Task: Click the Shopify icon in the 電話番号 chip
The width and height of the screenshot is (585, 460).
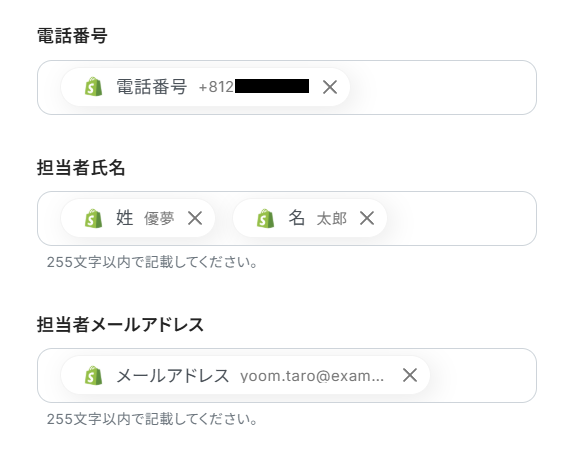Action: tap(93, 87)
